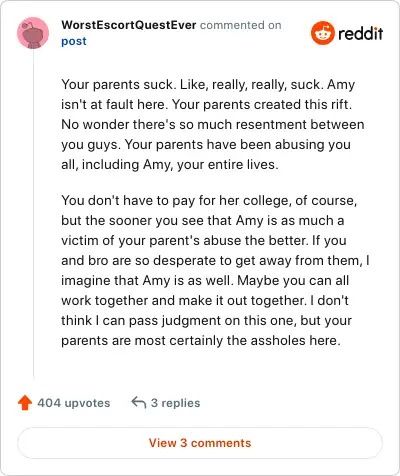Click the "404 upvotes" count
400x476 pixels.
74,403
